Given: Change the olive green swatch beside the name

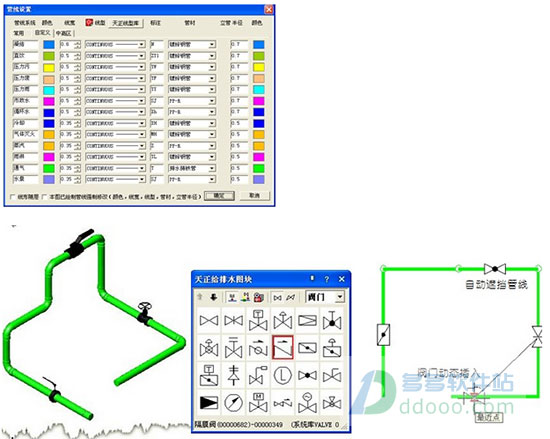Looking at the screenshot, I should (x=49, y=56).
